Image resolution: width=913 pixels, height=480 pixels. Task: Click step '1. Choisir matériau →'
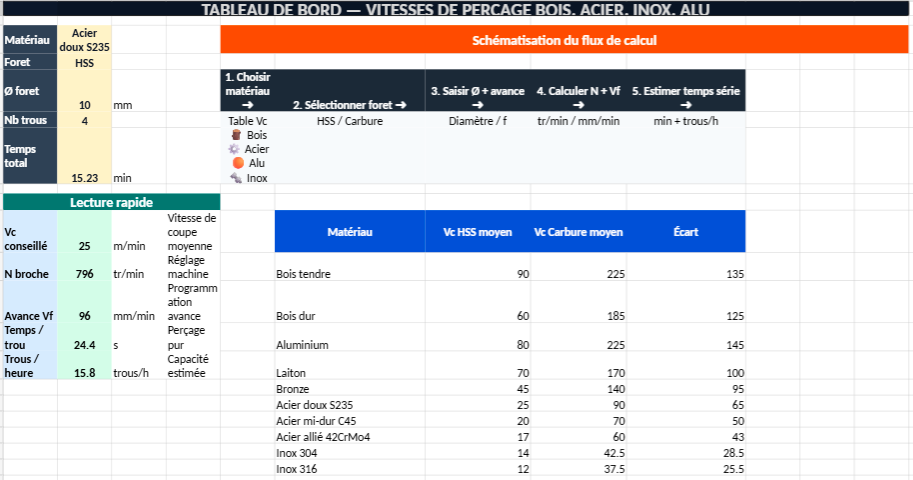[x=247, y=91]
